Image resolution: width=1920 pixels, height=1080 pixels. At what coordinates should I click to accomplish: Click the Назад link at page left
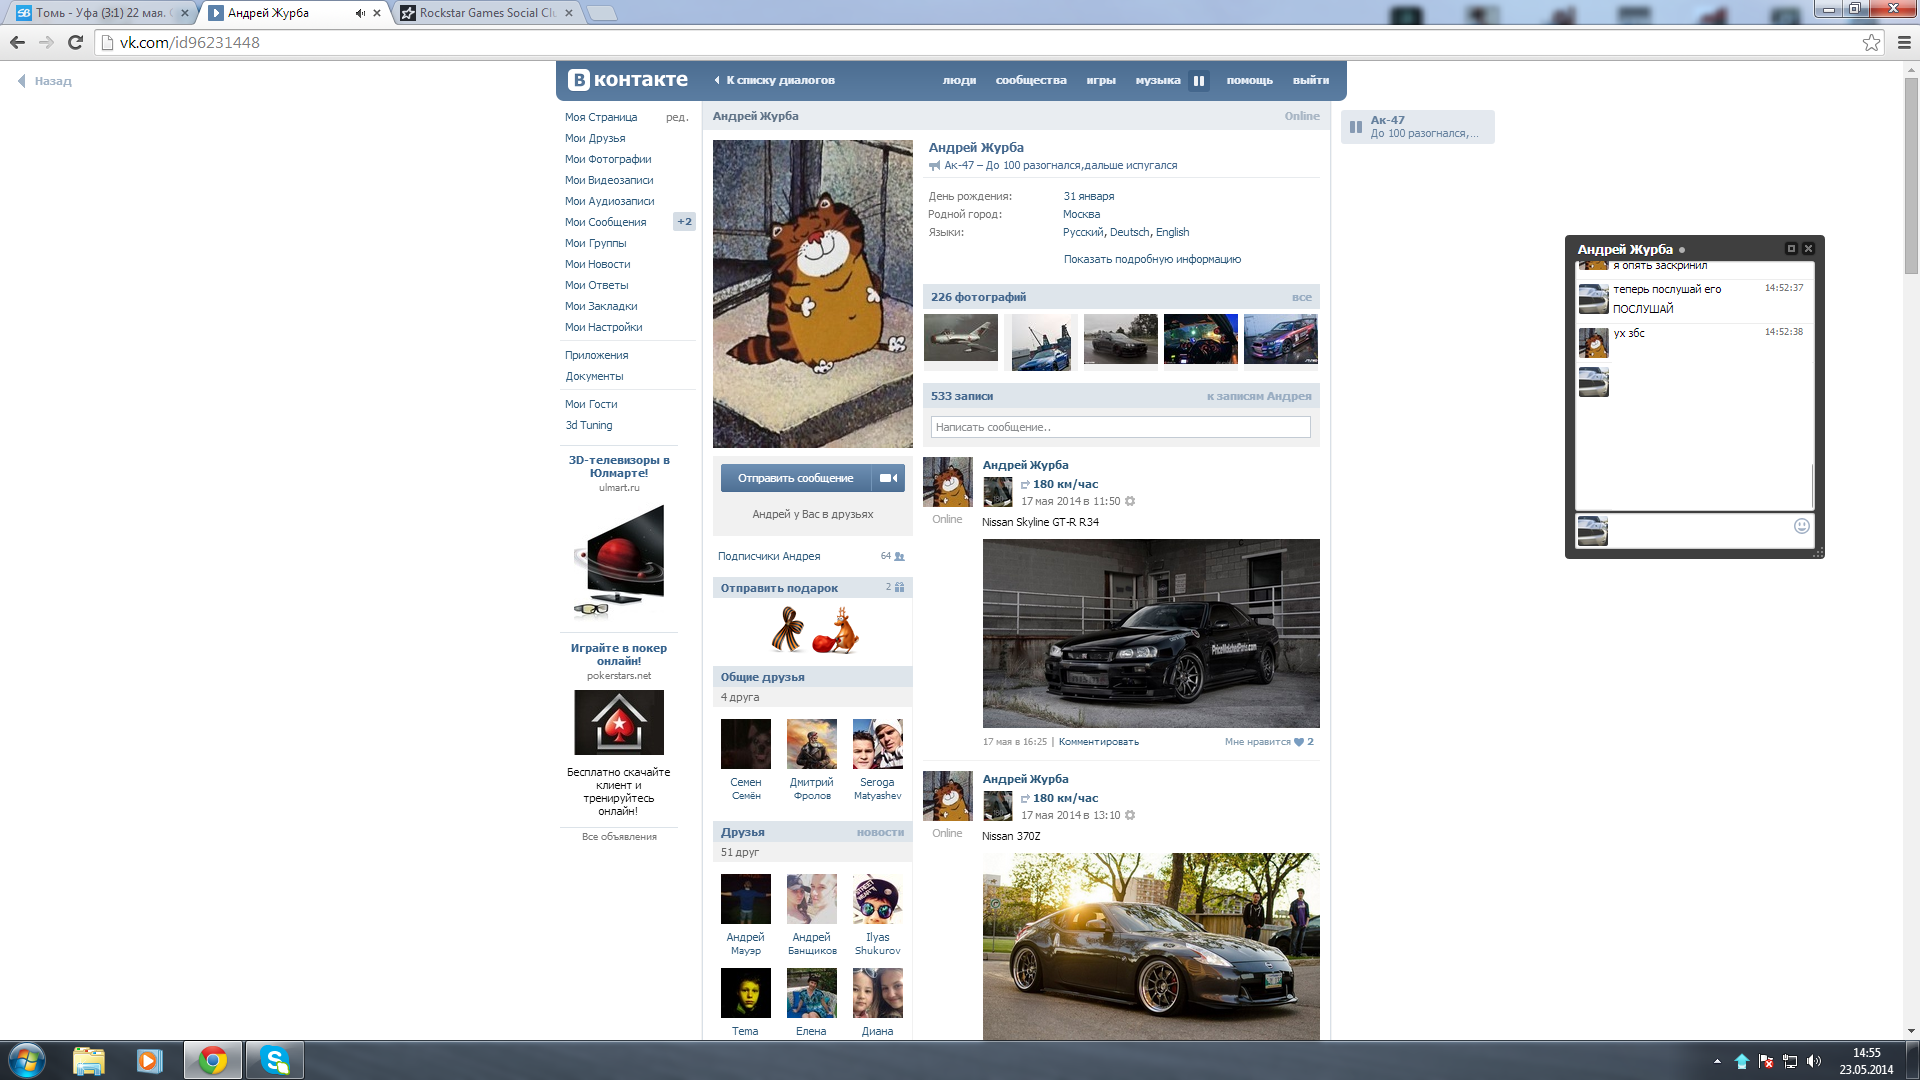45,81
